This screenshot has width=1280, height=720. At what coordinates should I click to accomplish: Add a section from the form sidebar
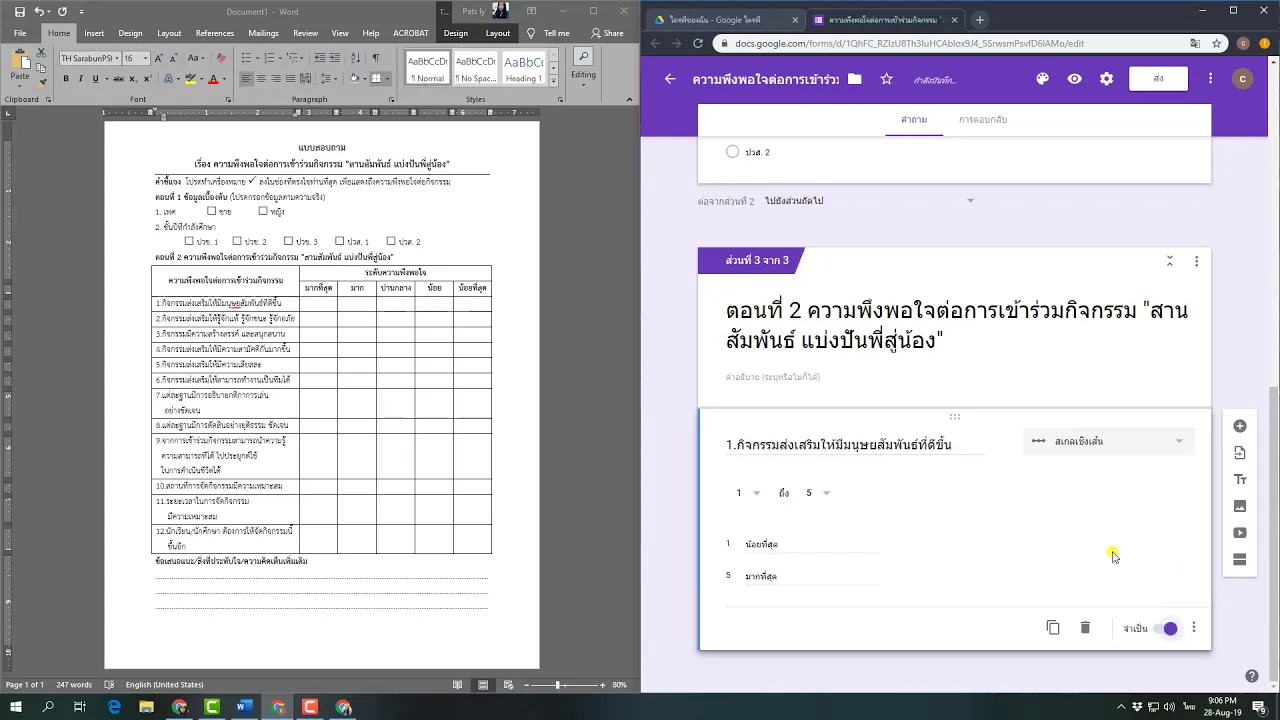[1240, 560]
